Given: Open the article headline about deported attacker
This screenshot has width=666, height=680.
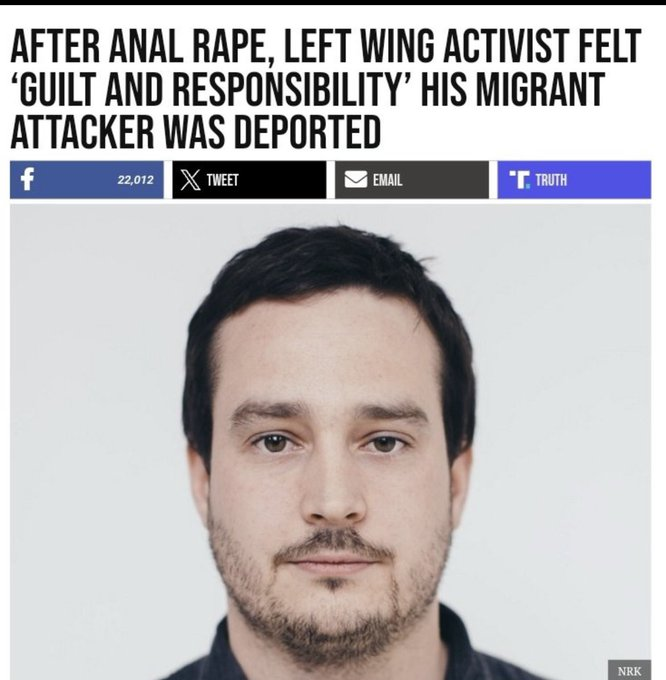Looking at the screenshot, I should (325, 88).
